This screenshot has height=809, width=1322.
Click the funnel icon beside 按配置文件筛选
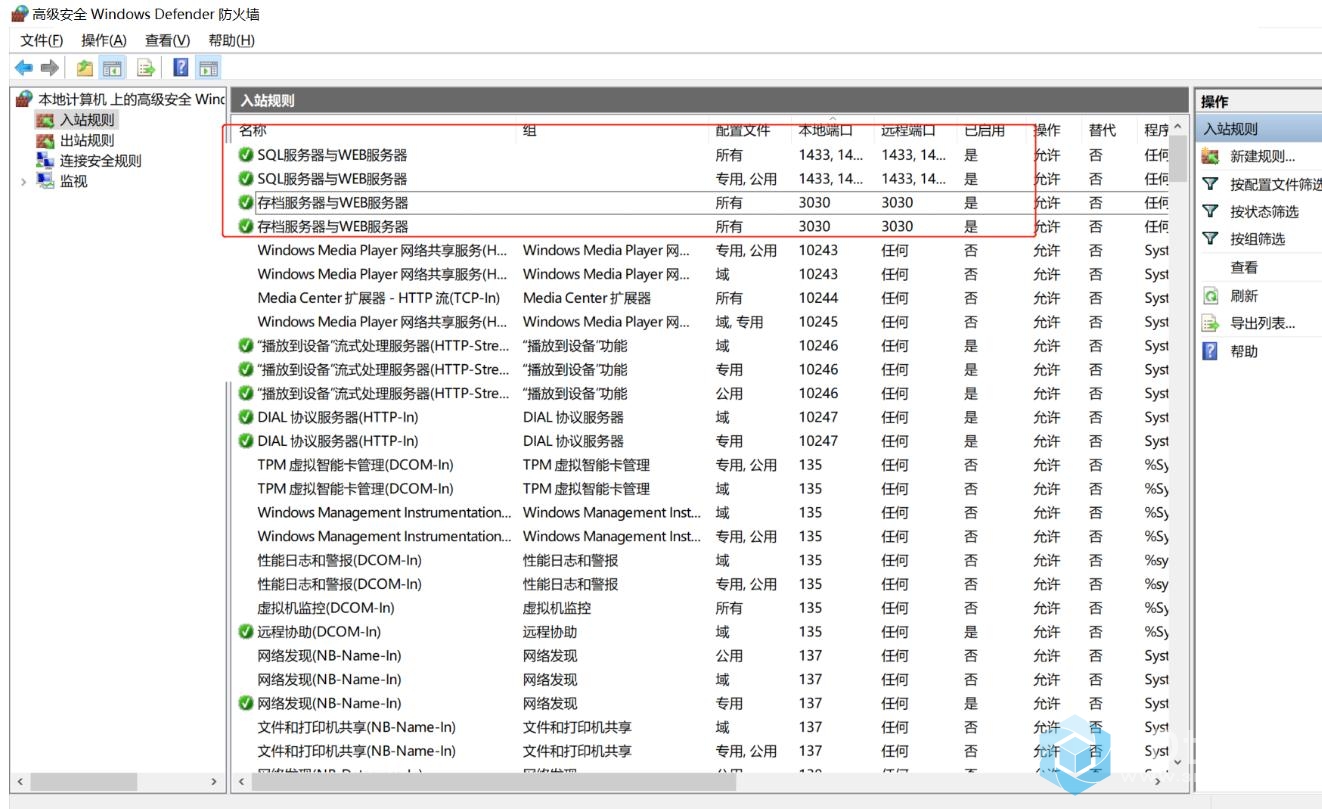coord(1210,184)
